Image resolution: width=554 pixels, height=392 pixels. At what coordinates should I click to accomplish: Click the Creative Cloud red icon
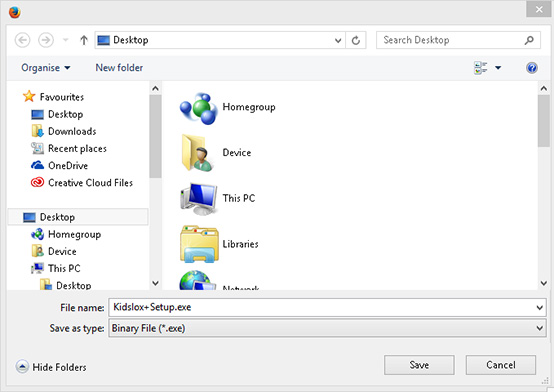(x=37, y=182)
